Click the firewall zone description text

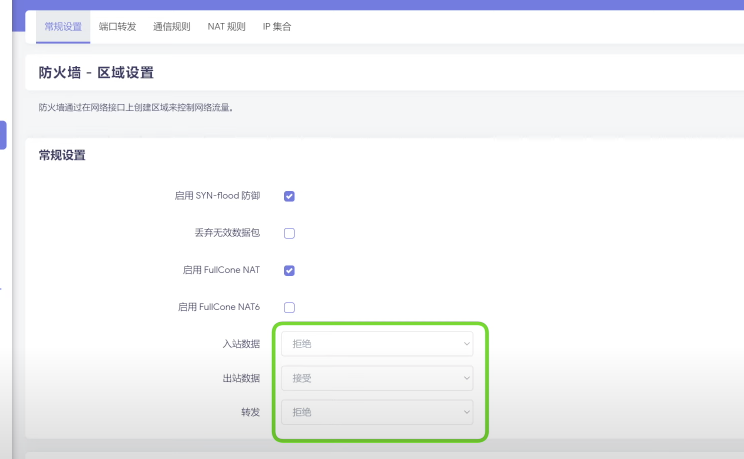point(135,107)
